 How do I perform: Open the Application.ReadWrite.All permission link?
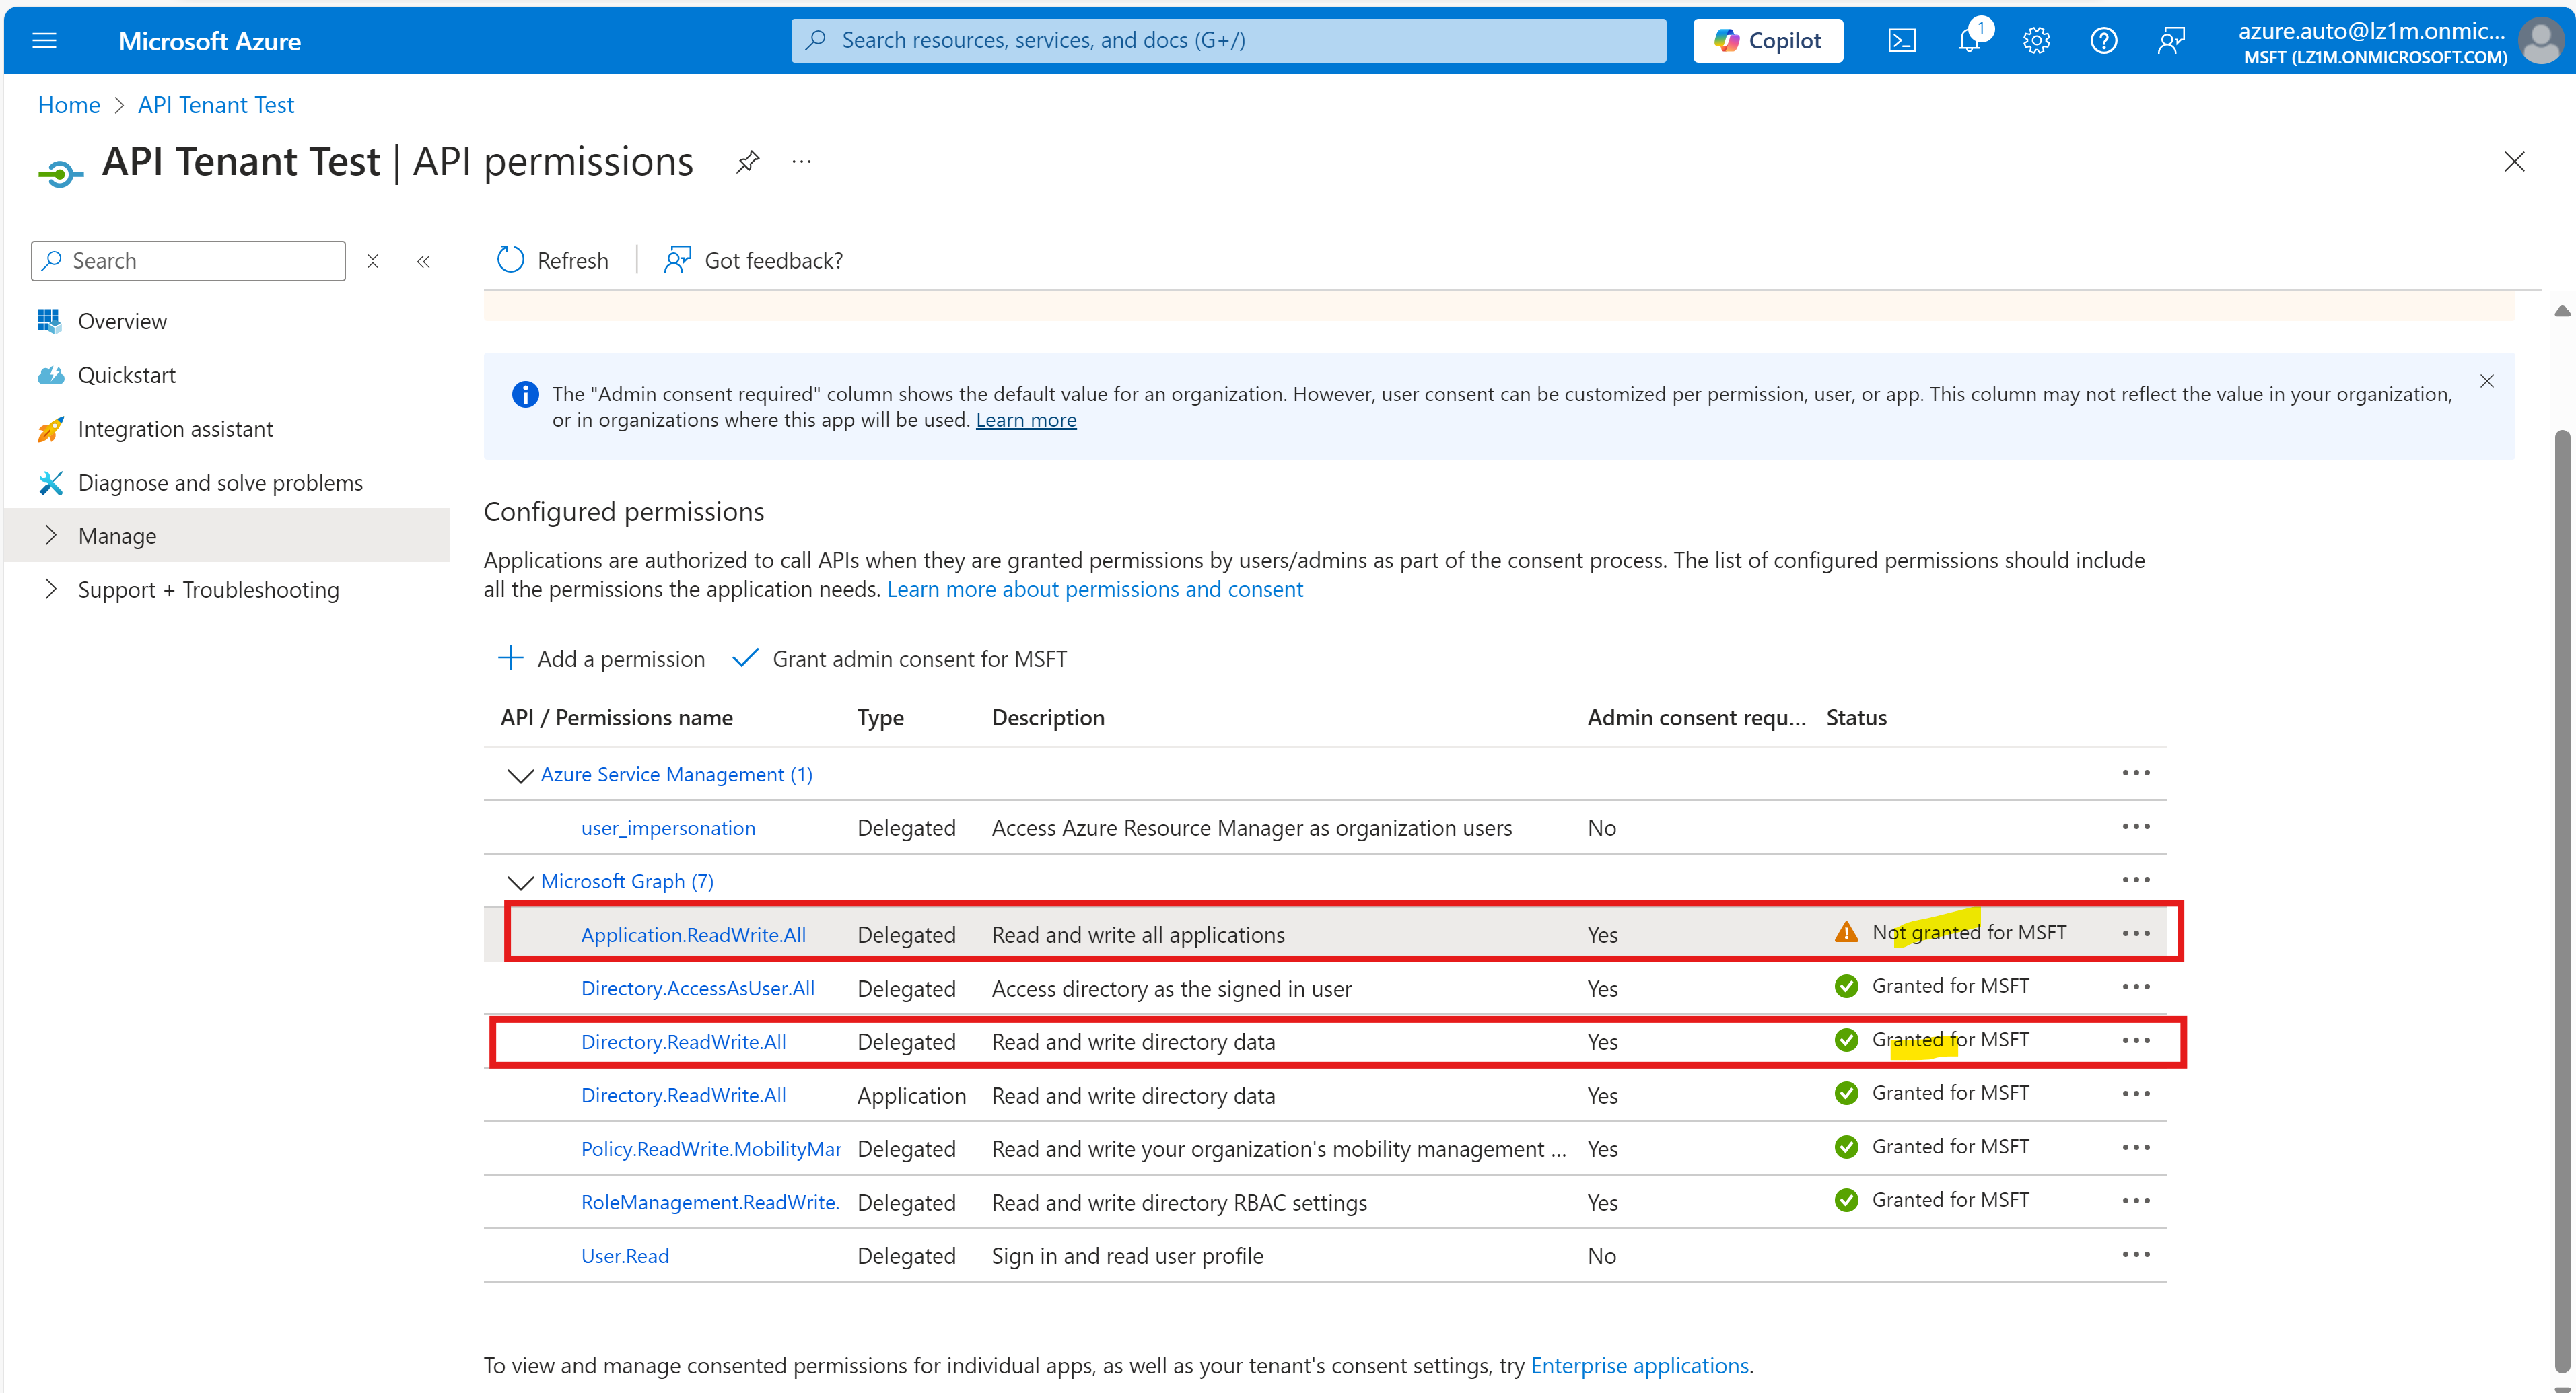point(693,935)
